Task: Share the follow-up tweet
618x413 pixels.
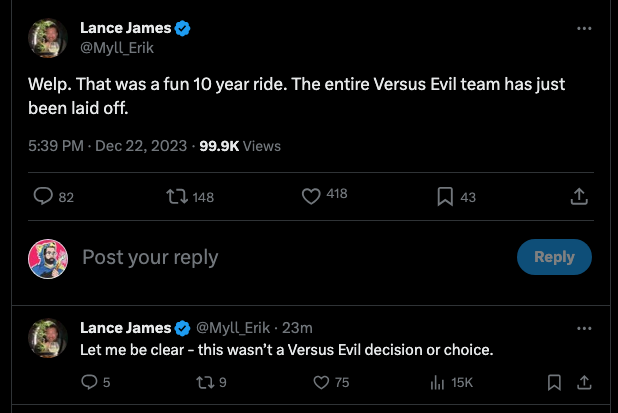Action: tap(584, 382)
